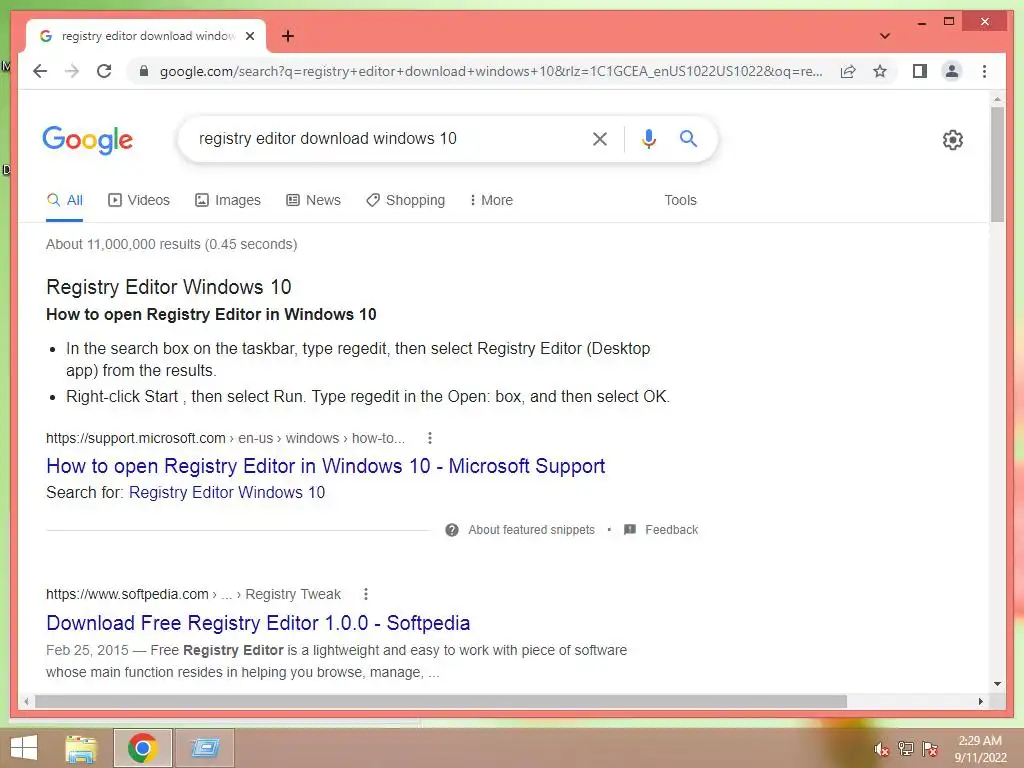Switch to News results
This screenshot has width=1024, height=768.
coord(313,200)
